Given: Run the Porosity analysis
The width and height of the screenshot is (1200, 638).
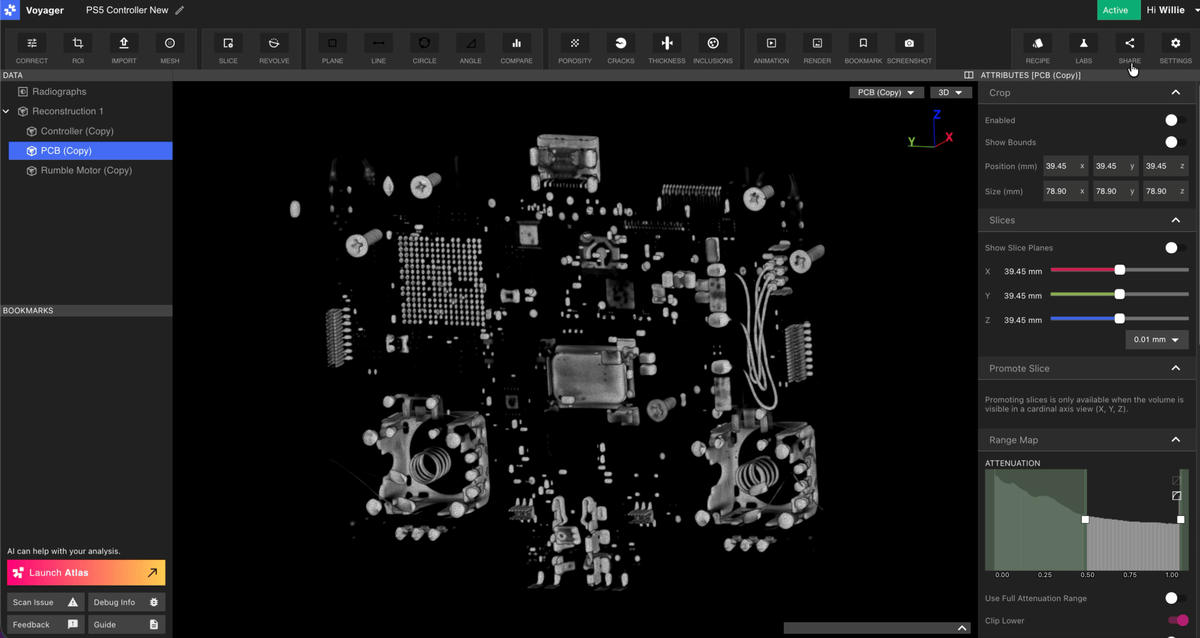Looking at the screenshot, I should pos(575,49).
